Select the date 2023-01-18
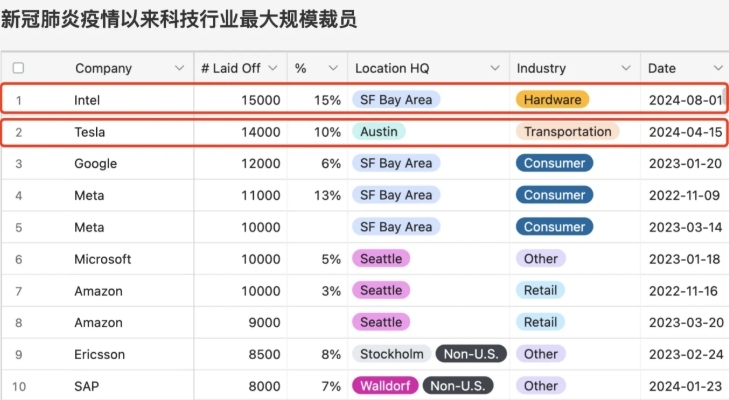This screenshot has height=400, width=729. [684, 259]
